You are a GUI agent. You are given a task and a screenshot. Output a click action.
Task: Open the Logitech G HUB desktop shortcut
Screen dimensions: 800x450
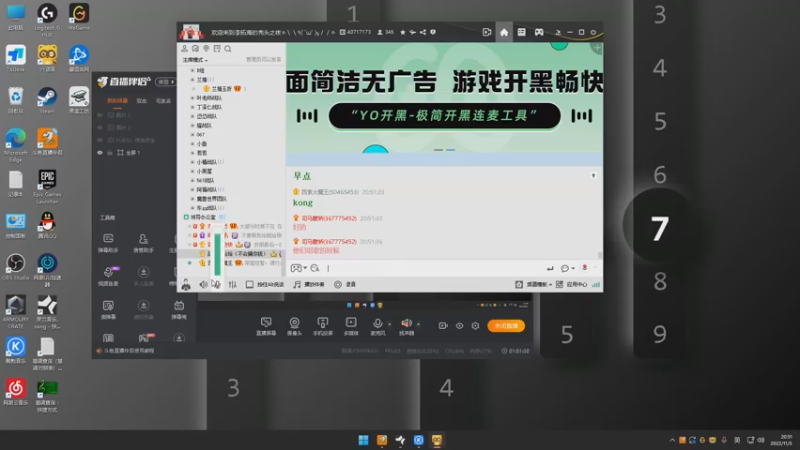47,20
